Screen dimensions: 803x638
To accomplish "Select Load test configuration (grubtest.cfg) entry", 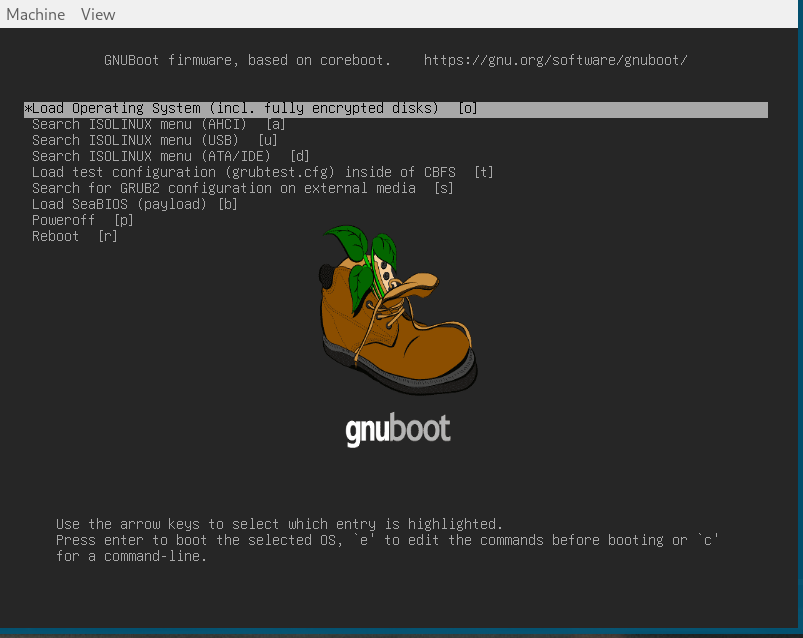I will (262, 172).
